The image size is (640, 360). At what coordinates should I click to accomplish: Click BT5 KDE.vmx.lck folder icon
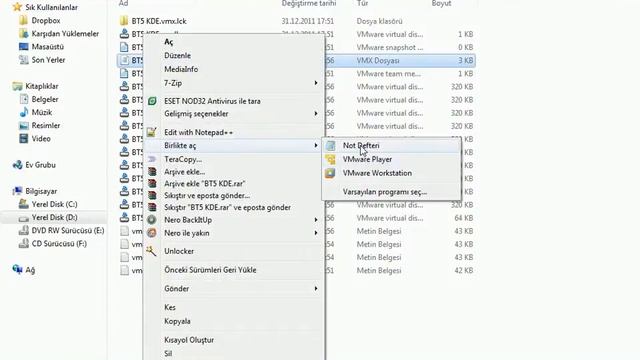124,21
